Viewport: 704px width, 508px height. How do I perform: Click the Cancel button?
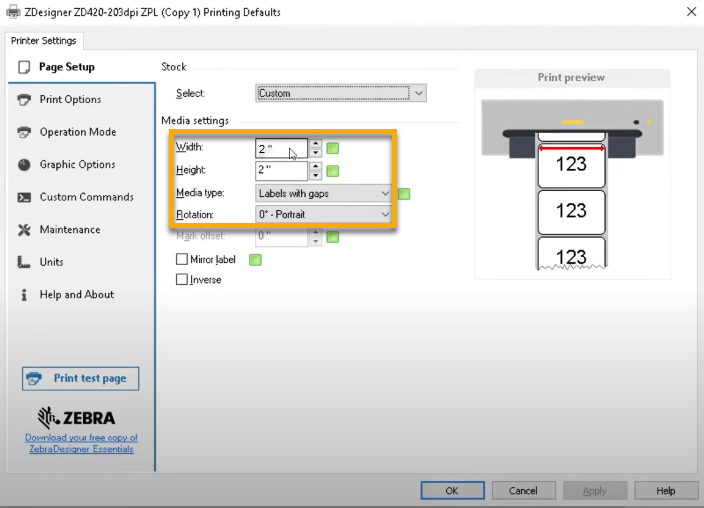(524, 490)
